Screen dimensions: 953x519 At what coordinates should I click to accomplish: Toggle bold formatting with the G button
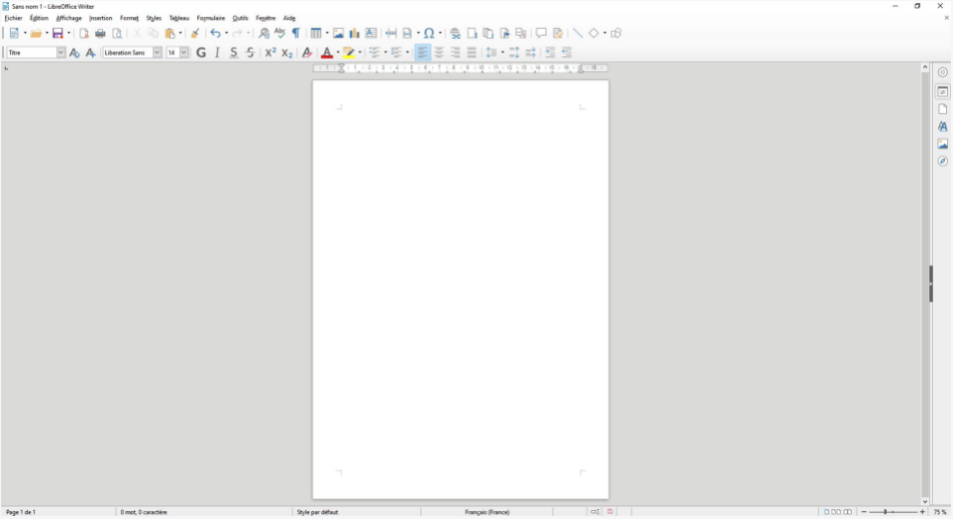[201, 52]
